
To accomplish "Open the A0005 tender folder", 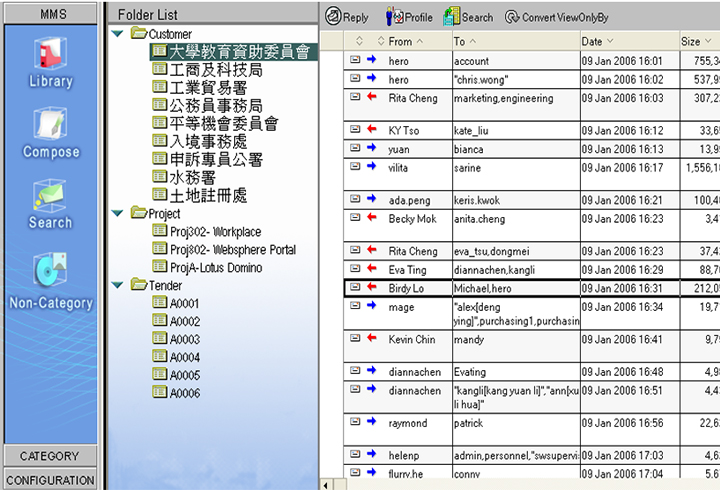I will click(x=176, y=374).
